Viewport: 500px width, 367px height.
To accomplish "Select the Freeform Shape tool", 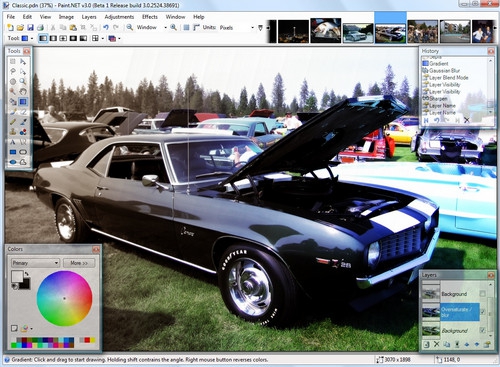I will (23, 162).
